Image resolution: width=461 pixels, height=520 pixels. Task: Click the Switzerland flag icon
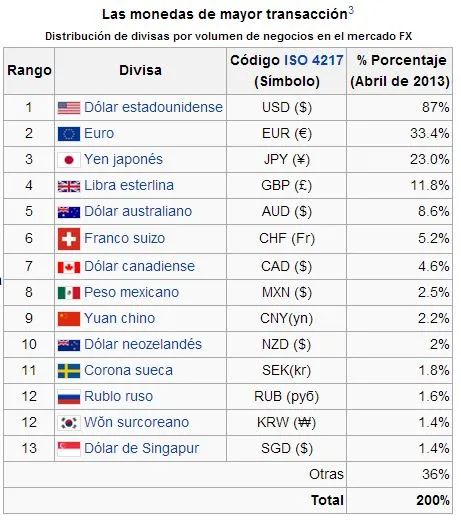click(69, 239)
